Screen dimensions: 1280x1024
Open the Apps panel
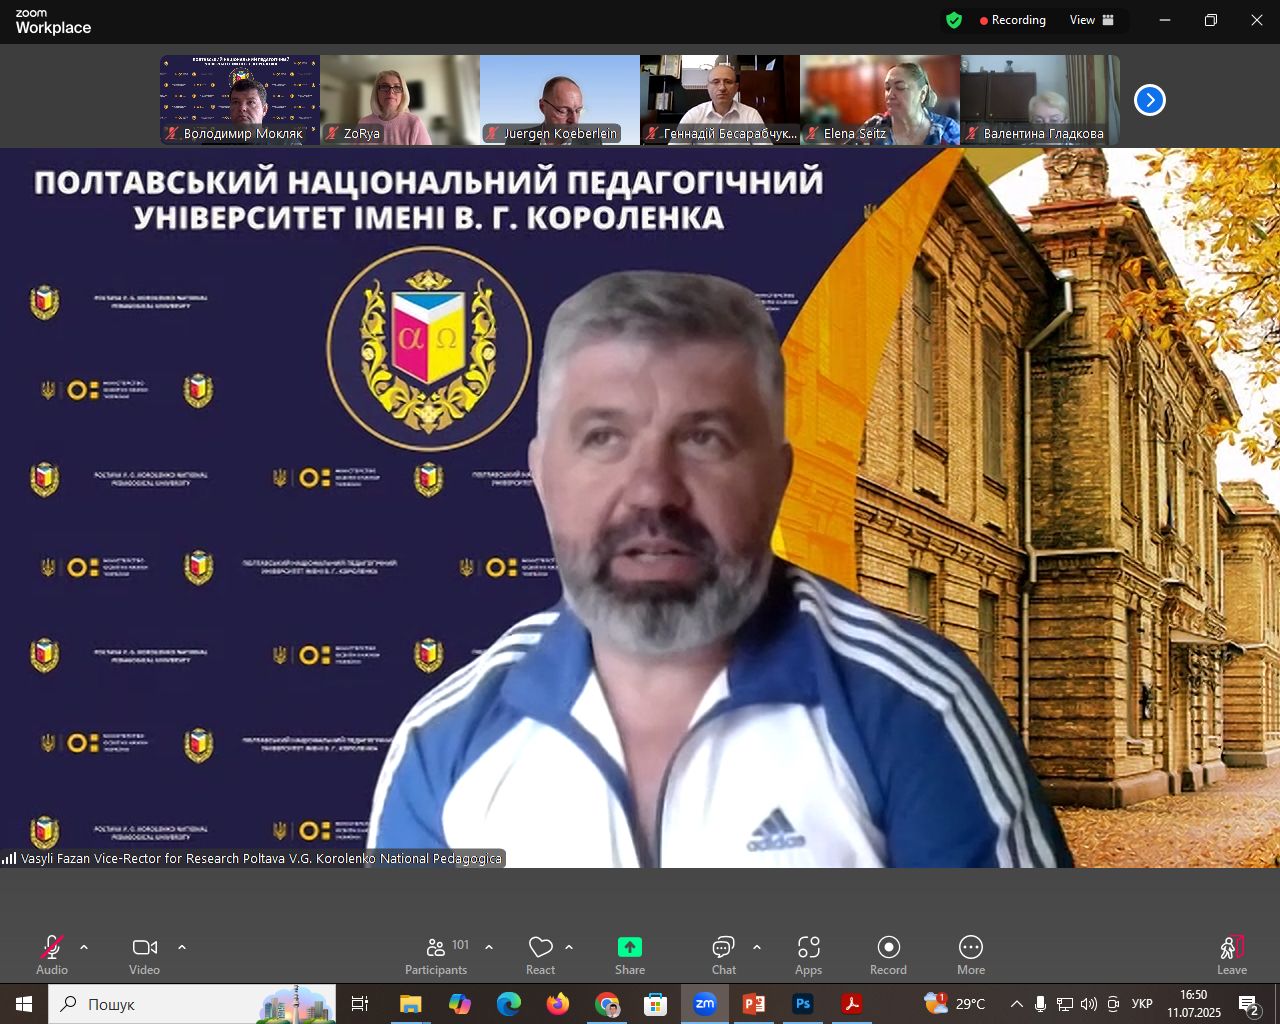pyautogui.click(x=809, y=955)
